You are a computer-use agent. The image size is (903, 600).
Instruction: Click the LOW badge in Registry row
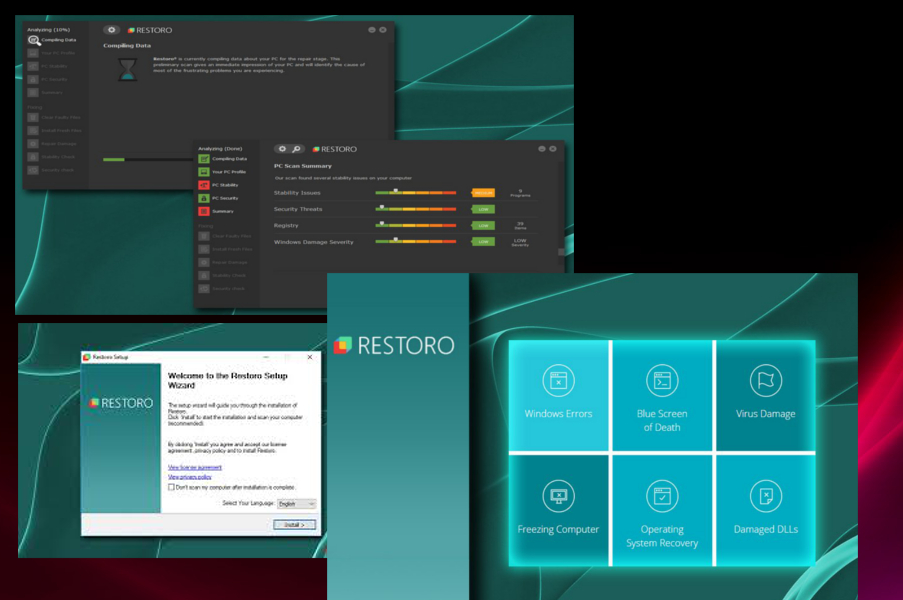click(x=483, y=226)
